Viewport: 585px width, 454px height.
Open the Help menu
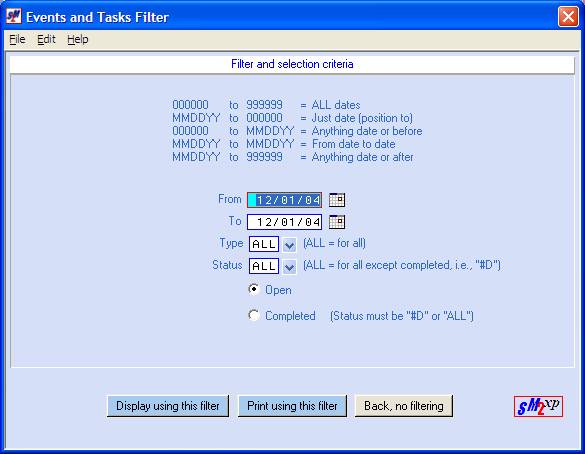coord(78,39)
